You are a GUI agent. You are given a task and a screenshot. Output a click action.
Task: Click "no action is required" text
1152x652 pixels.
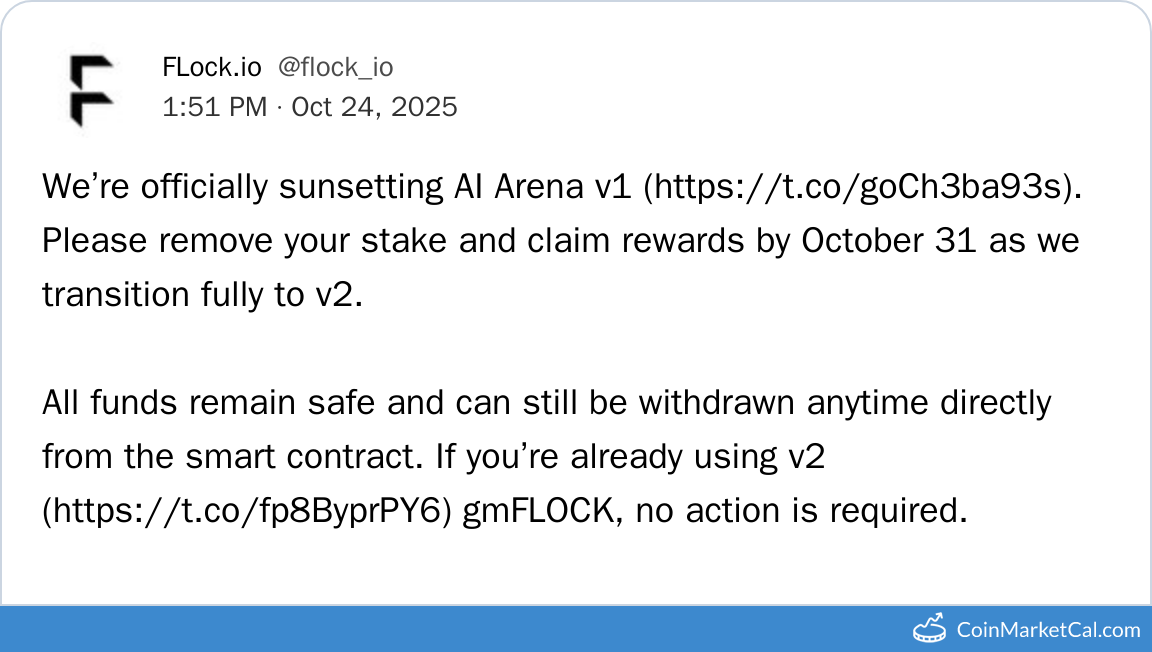(x=802, y=511)
